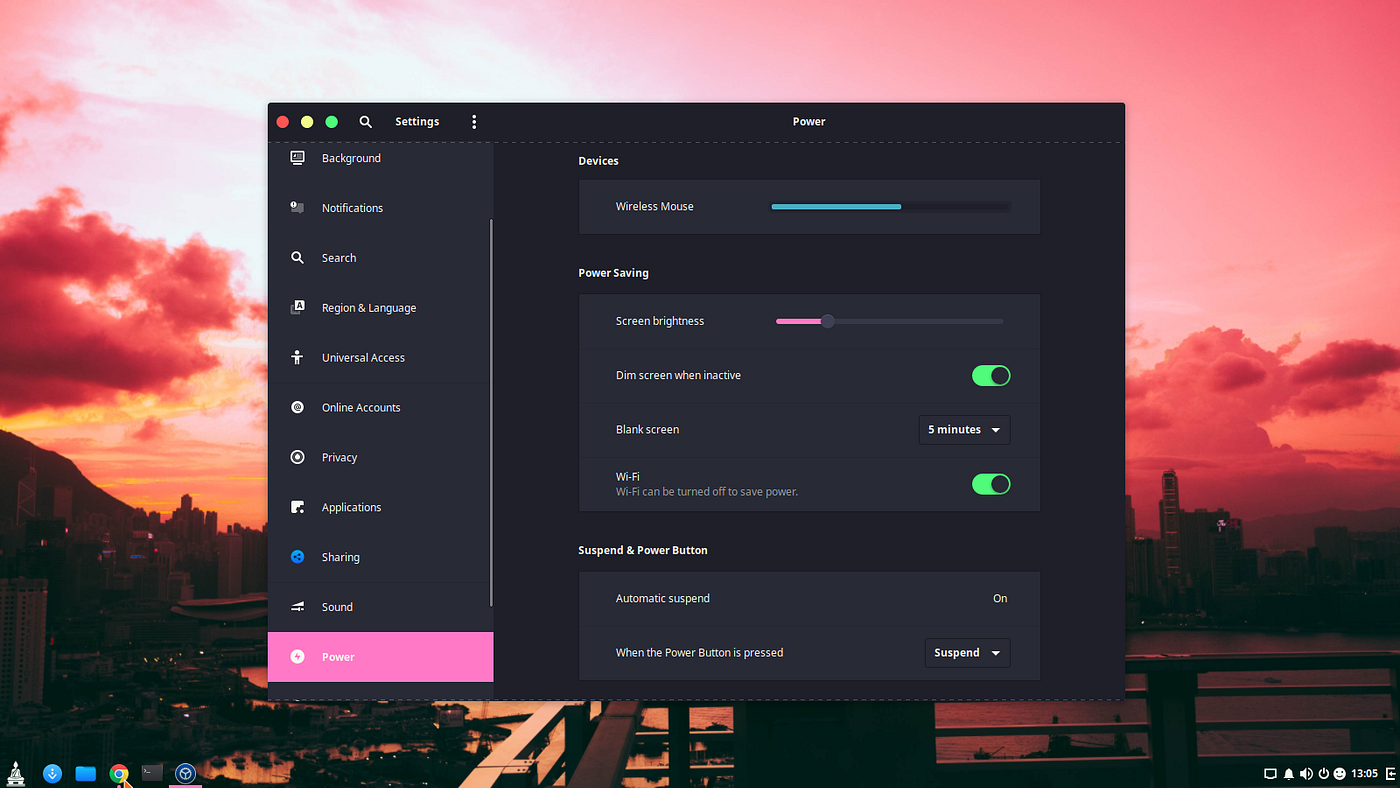The height and width of the screenshot is (788, 1400).
Task: Toggle Automatic suspend off
Action: pyautogui.click(x=1000, y=598)
